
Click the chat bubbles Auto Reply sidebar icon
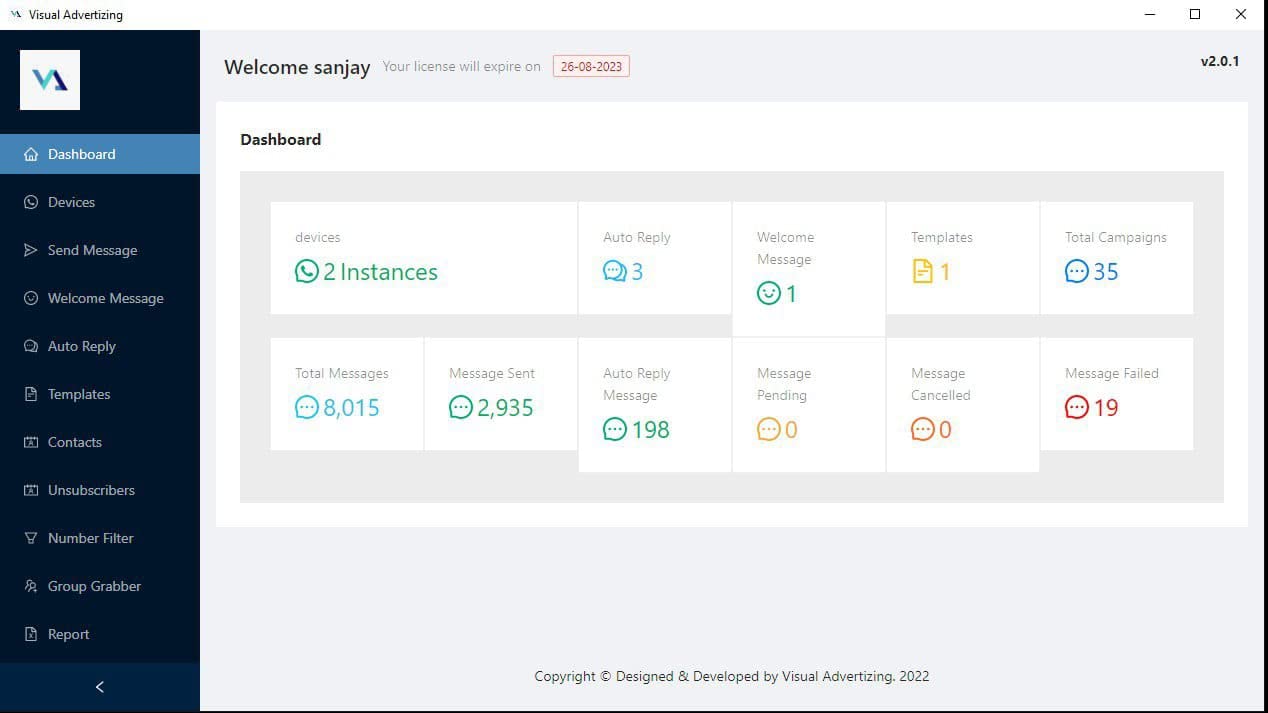(x=30, y=346)
